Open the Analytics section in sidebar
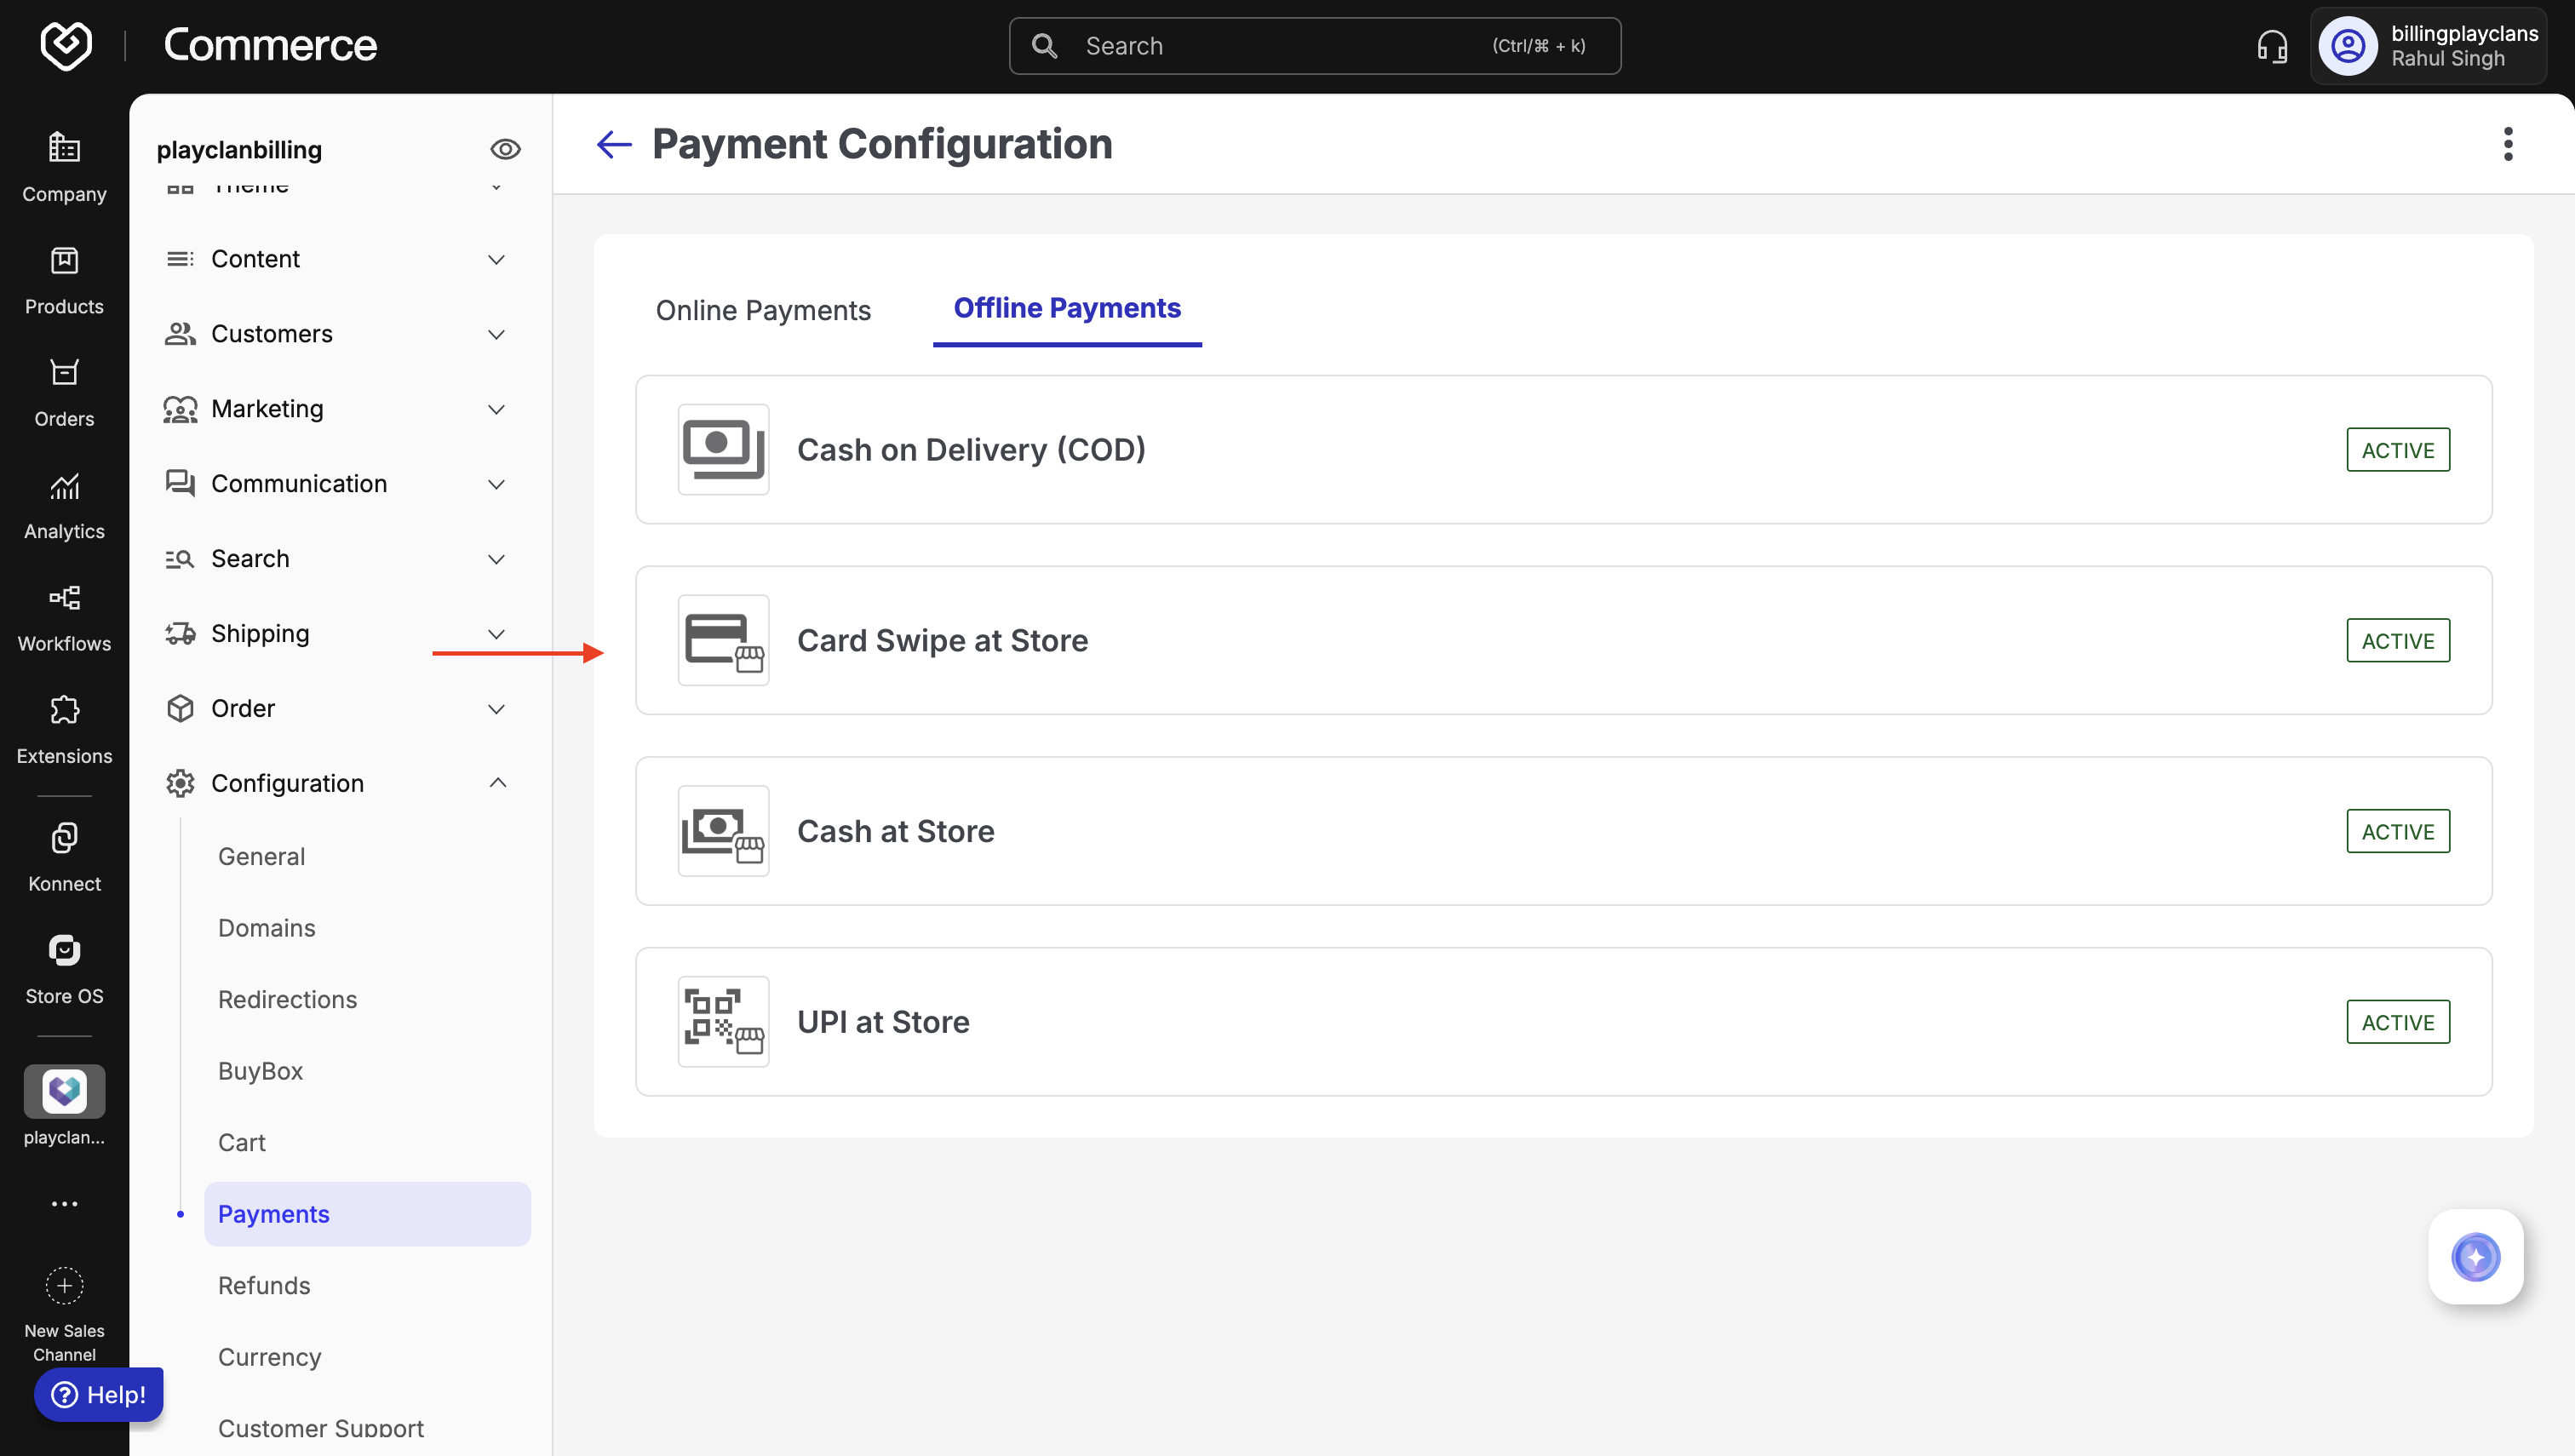This screenshot has width=2575, height=1456. (x=64, y=505)
